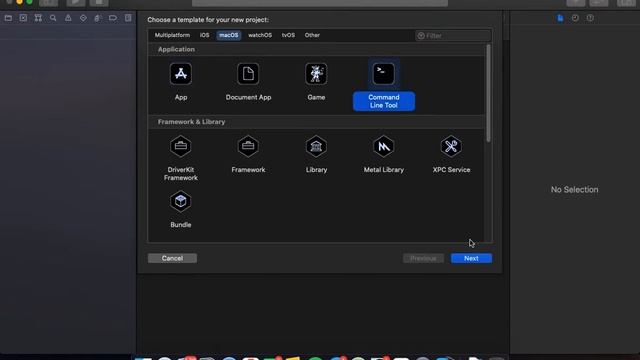Click the Run button in Xcode toolbar
640x360 pixels.
tap(76, 2)
